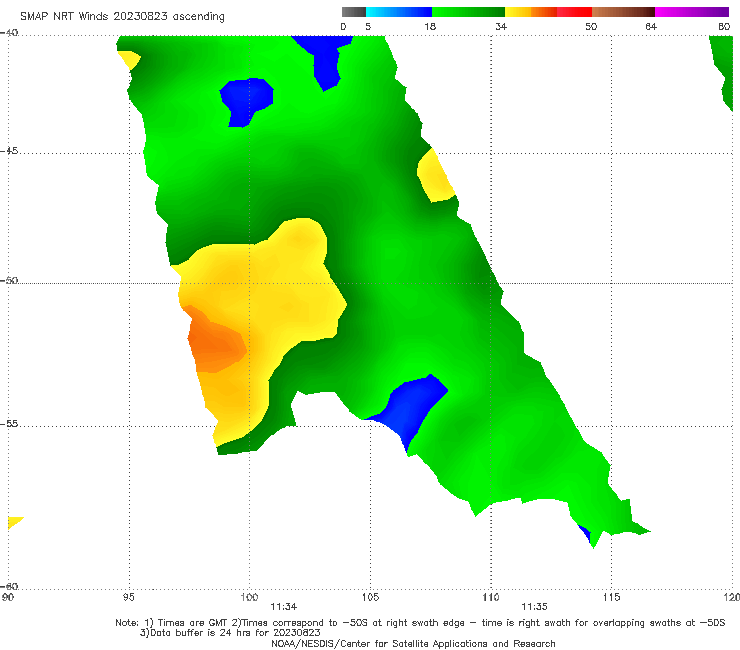Click the '34' color bar label

[x=501, y=26]
